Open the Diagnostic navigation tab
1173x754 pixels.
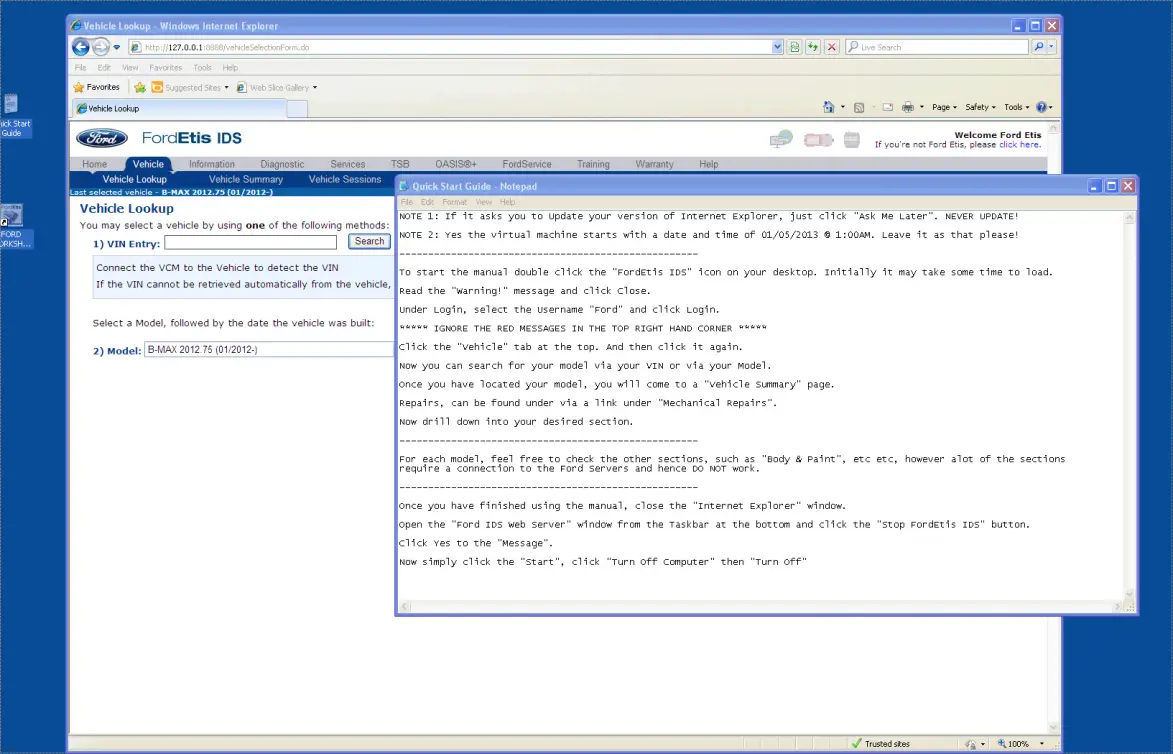click(x=282, y=164)
